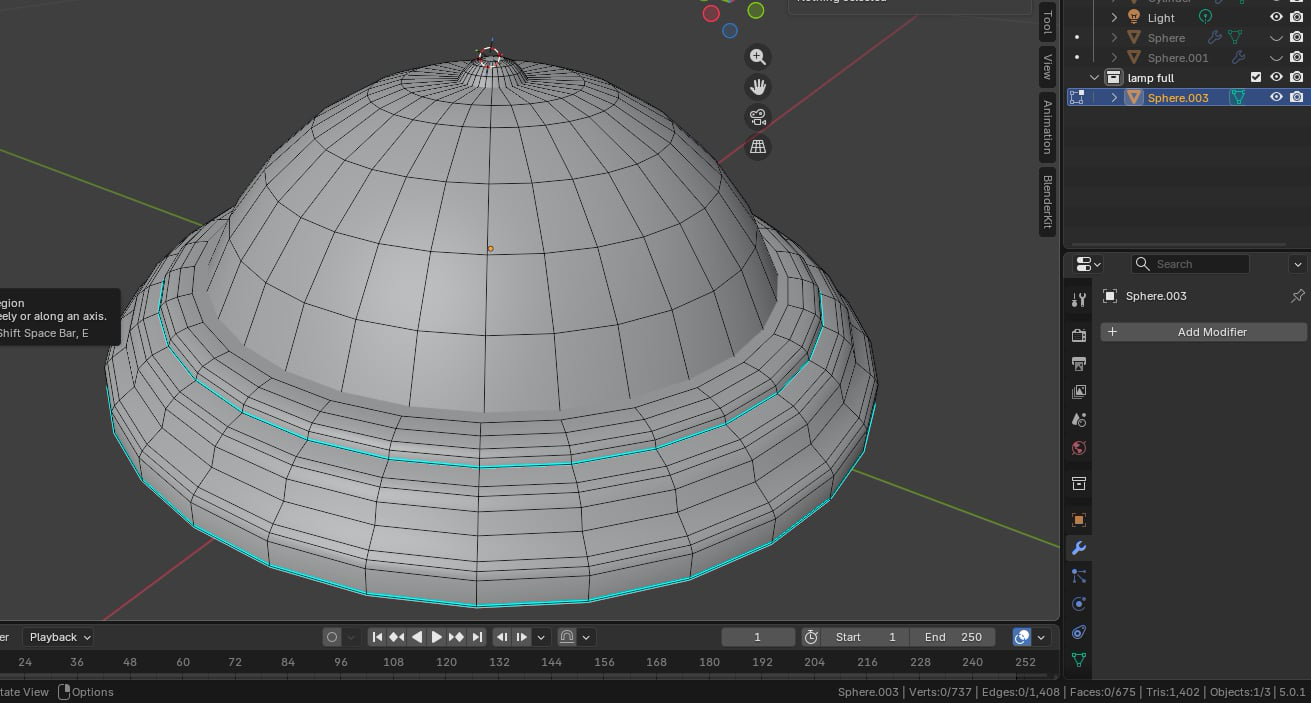Click the Add Modifier button
Screen dimensions: 1311x703
click(1204, 332)
